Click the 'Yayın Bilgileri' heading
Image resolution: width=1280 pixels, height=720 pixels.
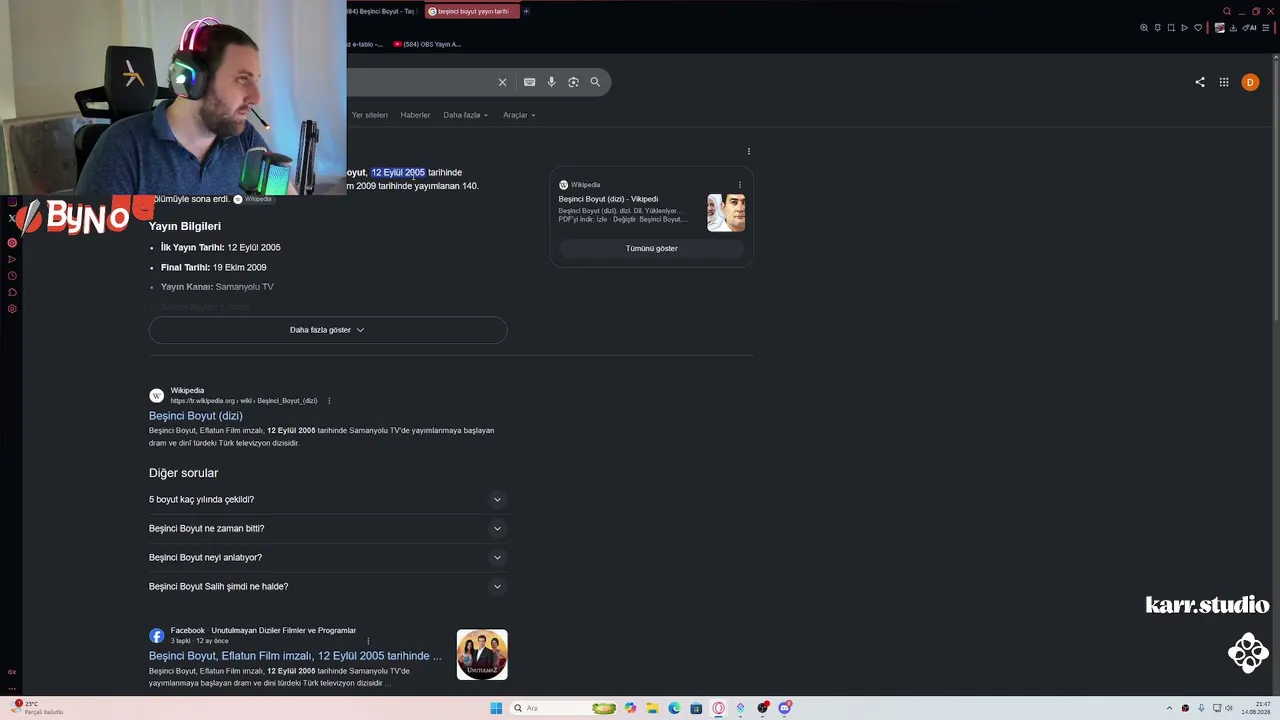(x=185, y=227)
